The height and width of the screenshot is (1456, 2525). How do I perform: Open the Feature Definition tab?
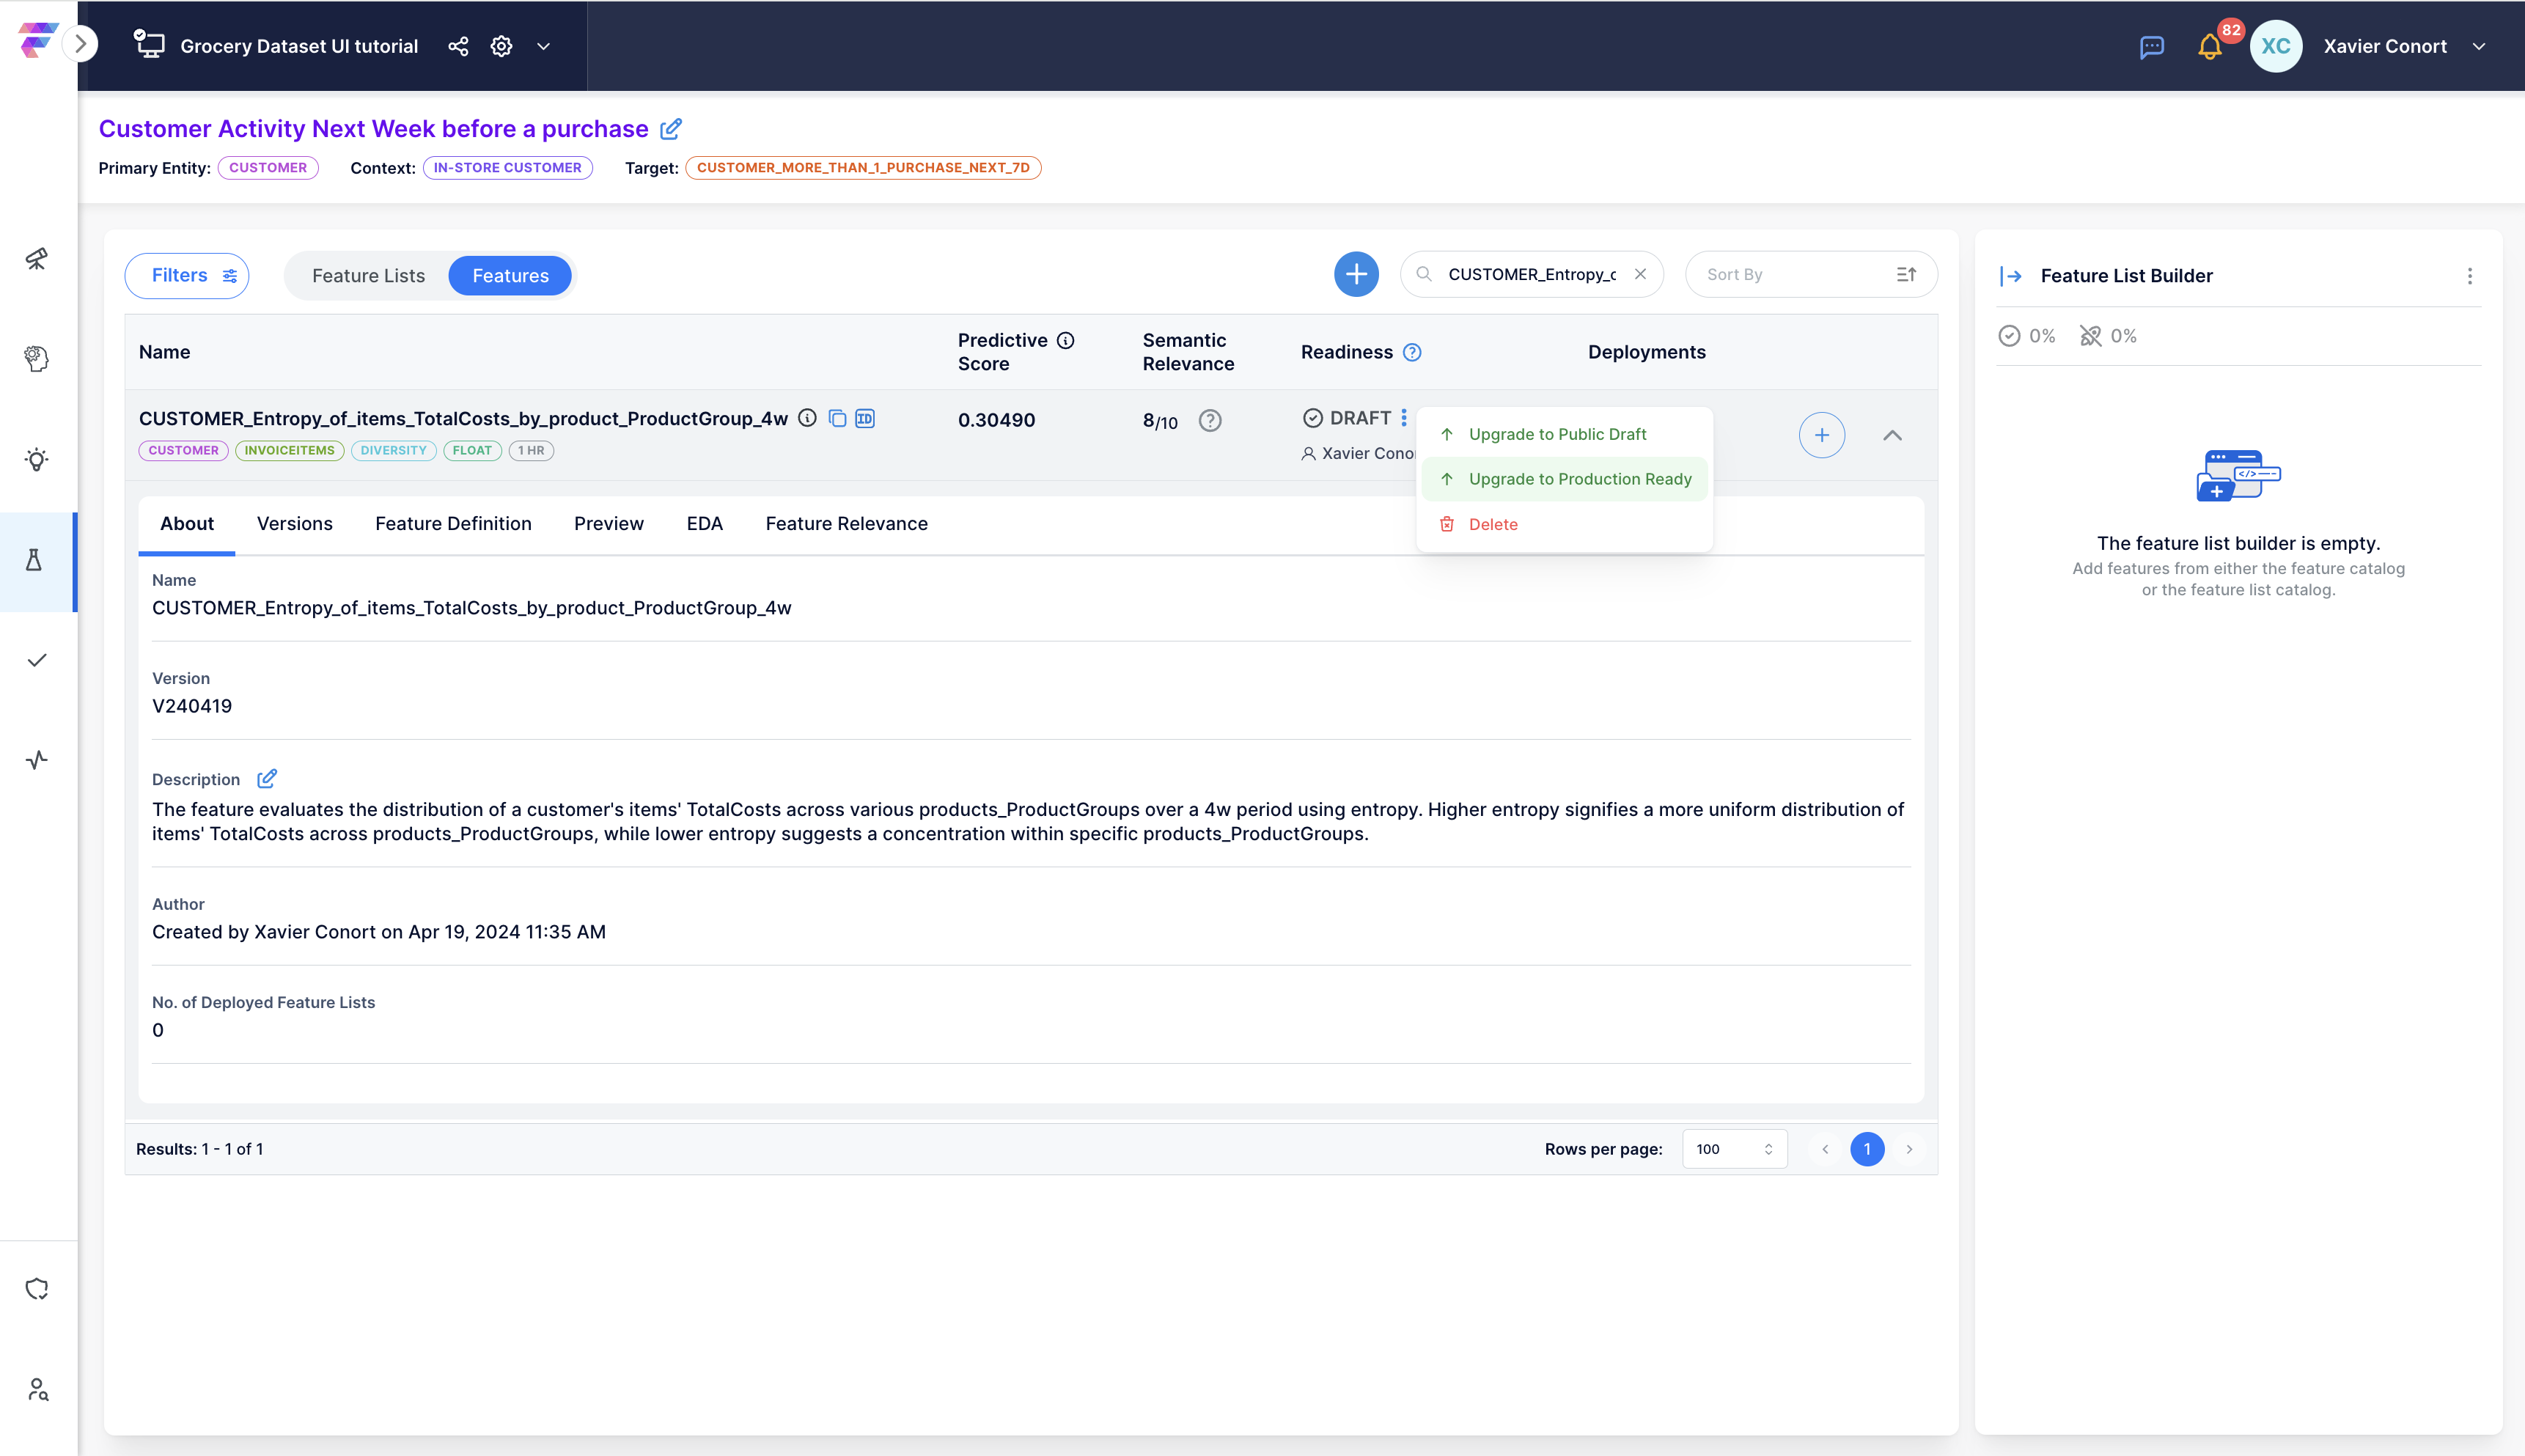453,523
